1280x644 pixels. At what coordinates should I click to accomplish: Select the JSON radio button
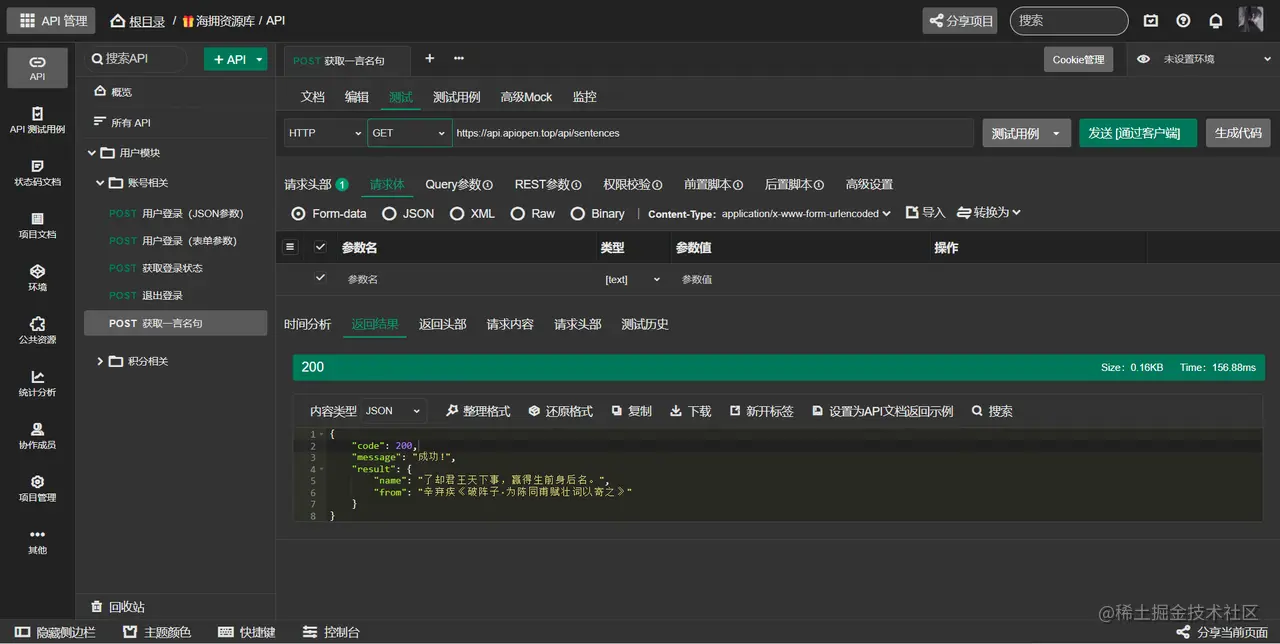(x=390, y=213)
